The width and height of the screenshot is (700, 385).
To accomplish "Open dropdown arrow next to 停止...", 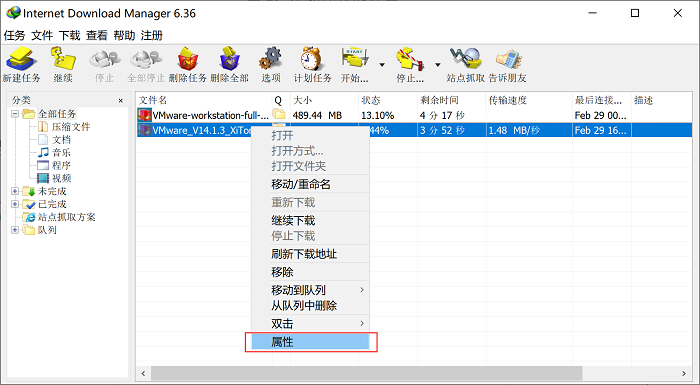I will [x=438, y=65].
